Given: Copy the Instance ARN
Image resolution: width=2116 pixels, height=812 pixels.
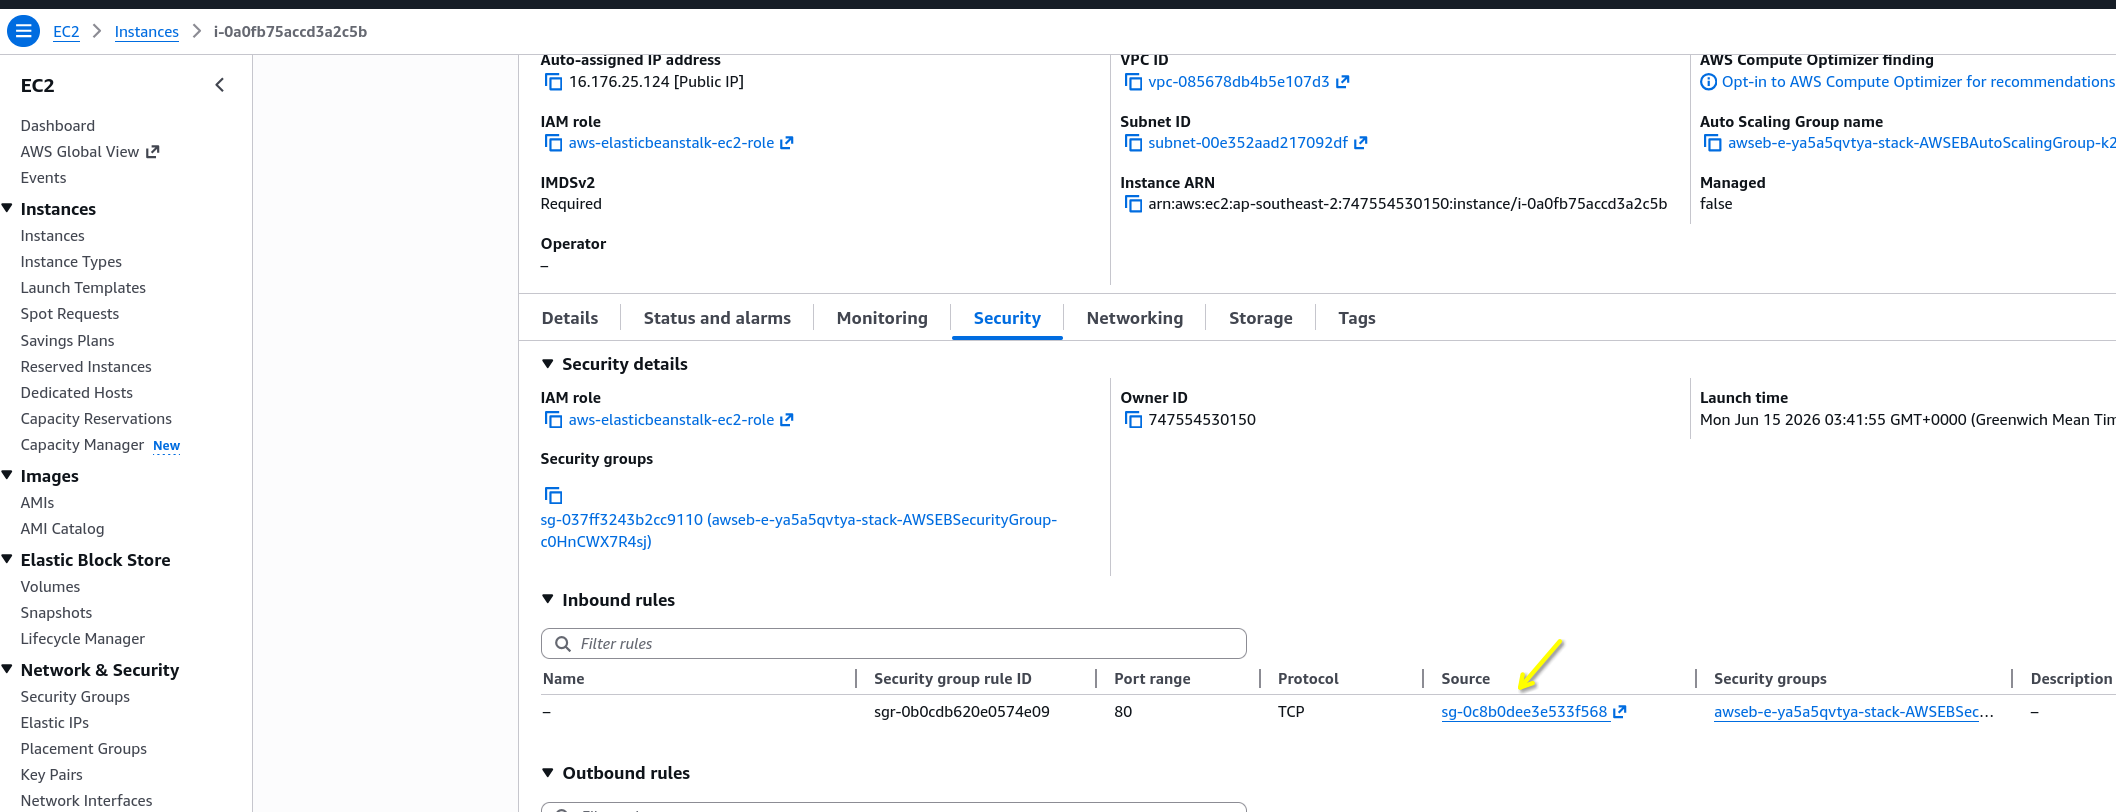Looking at the screenshot, I should coord(1133,204).
